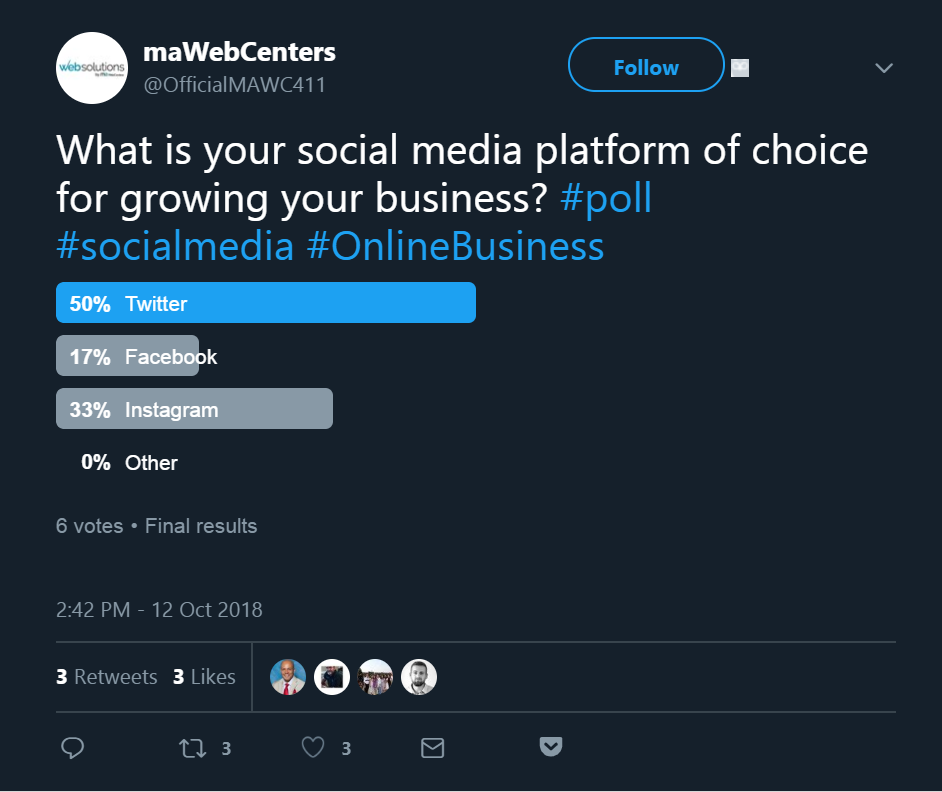This screenshot has width=942, height=792.
Task: Open the dropdown arrow at top right
Action: click(x=884, y=68)
